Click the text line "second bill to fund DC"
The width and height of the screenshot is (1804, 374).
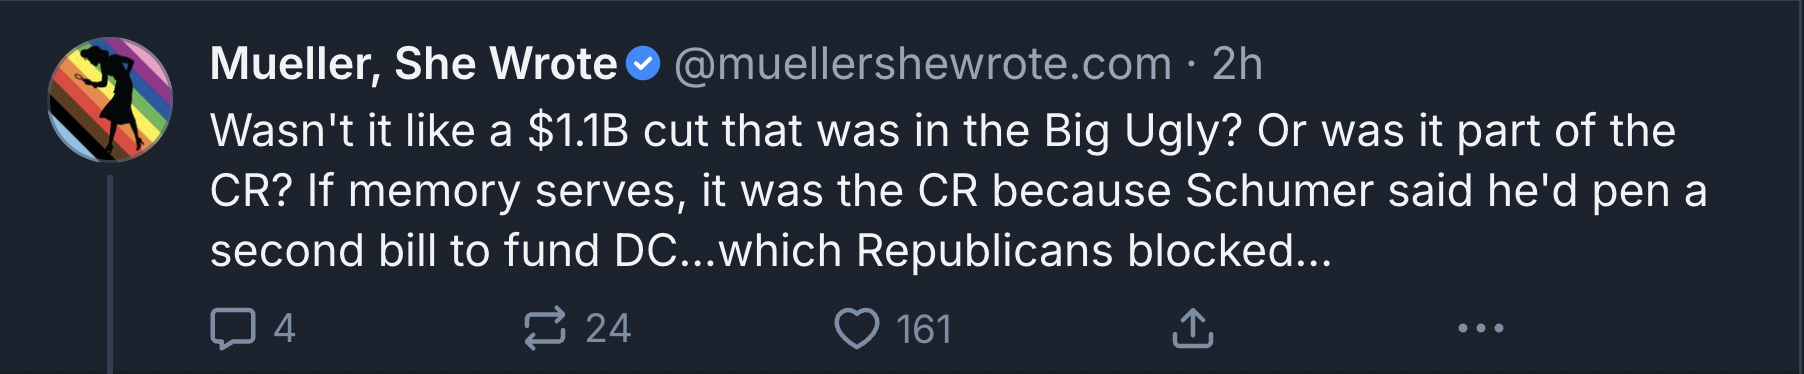[771, 251]
